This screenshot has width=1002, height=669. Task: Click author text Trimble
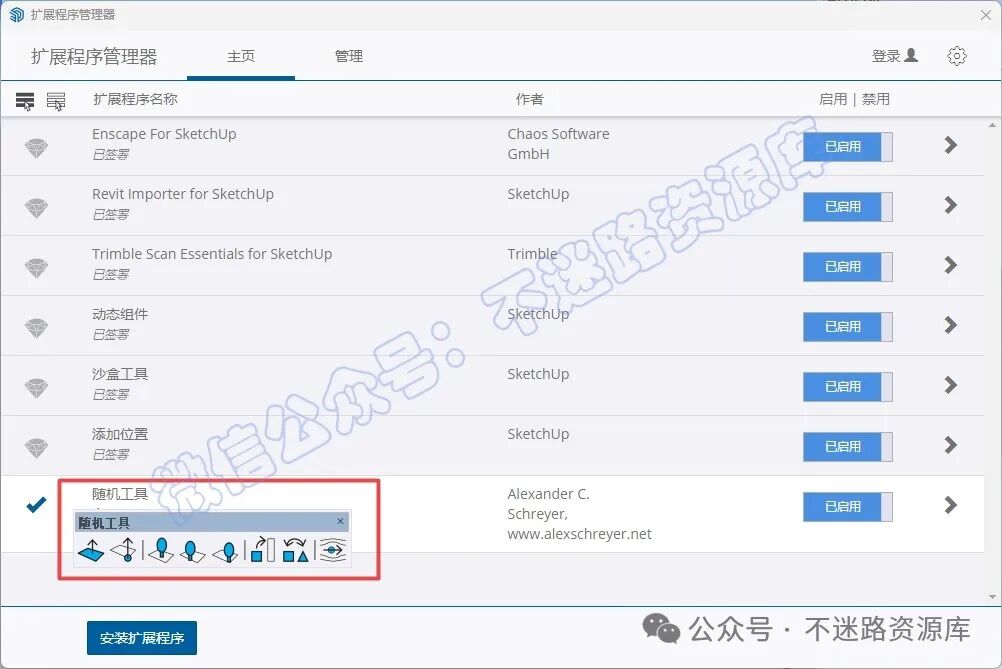point(532,254)
